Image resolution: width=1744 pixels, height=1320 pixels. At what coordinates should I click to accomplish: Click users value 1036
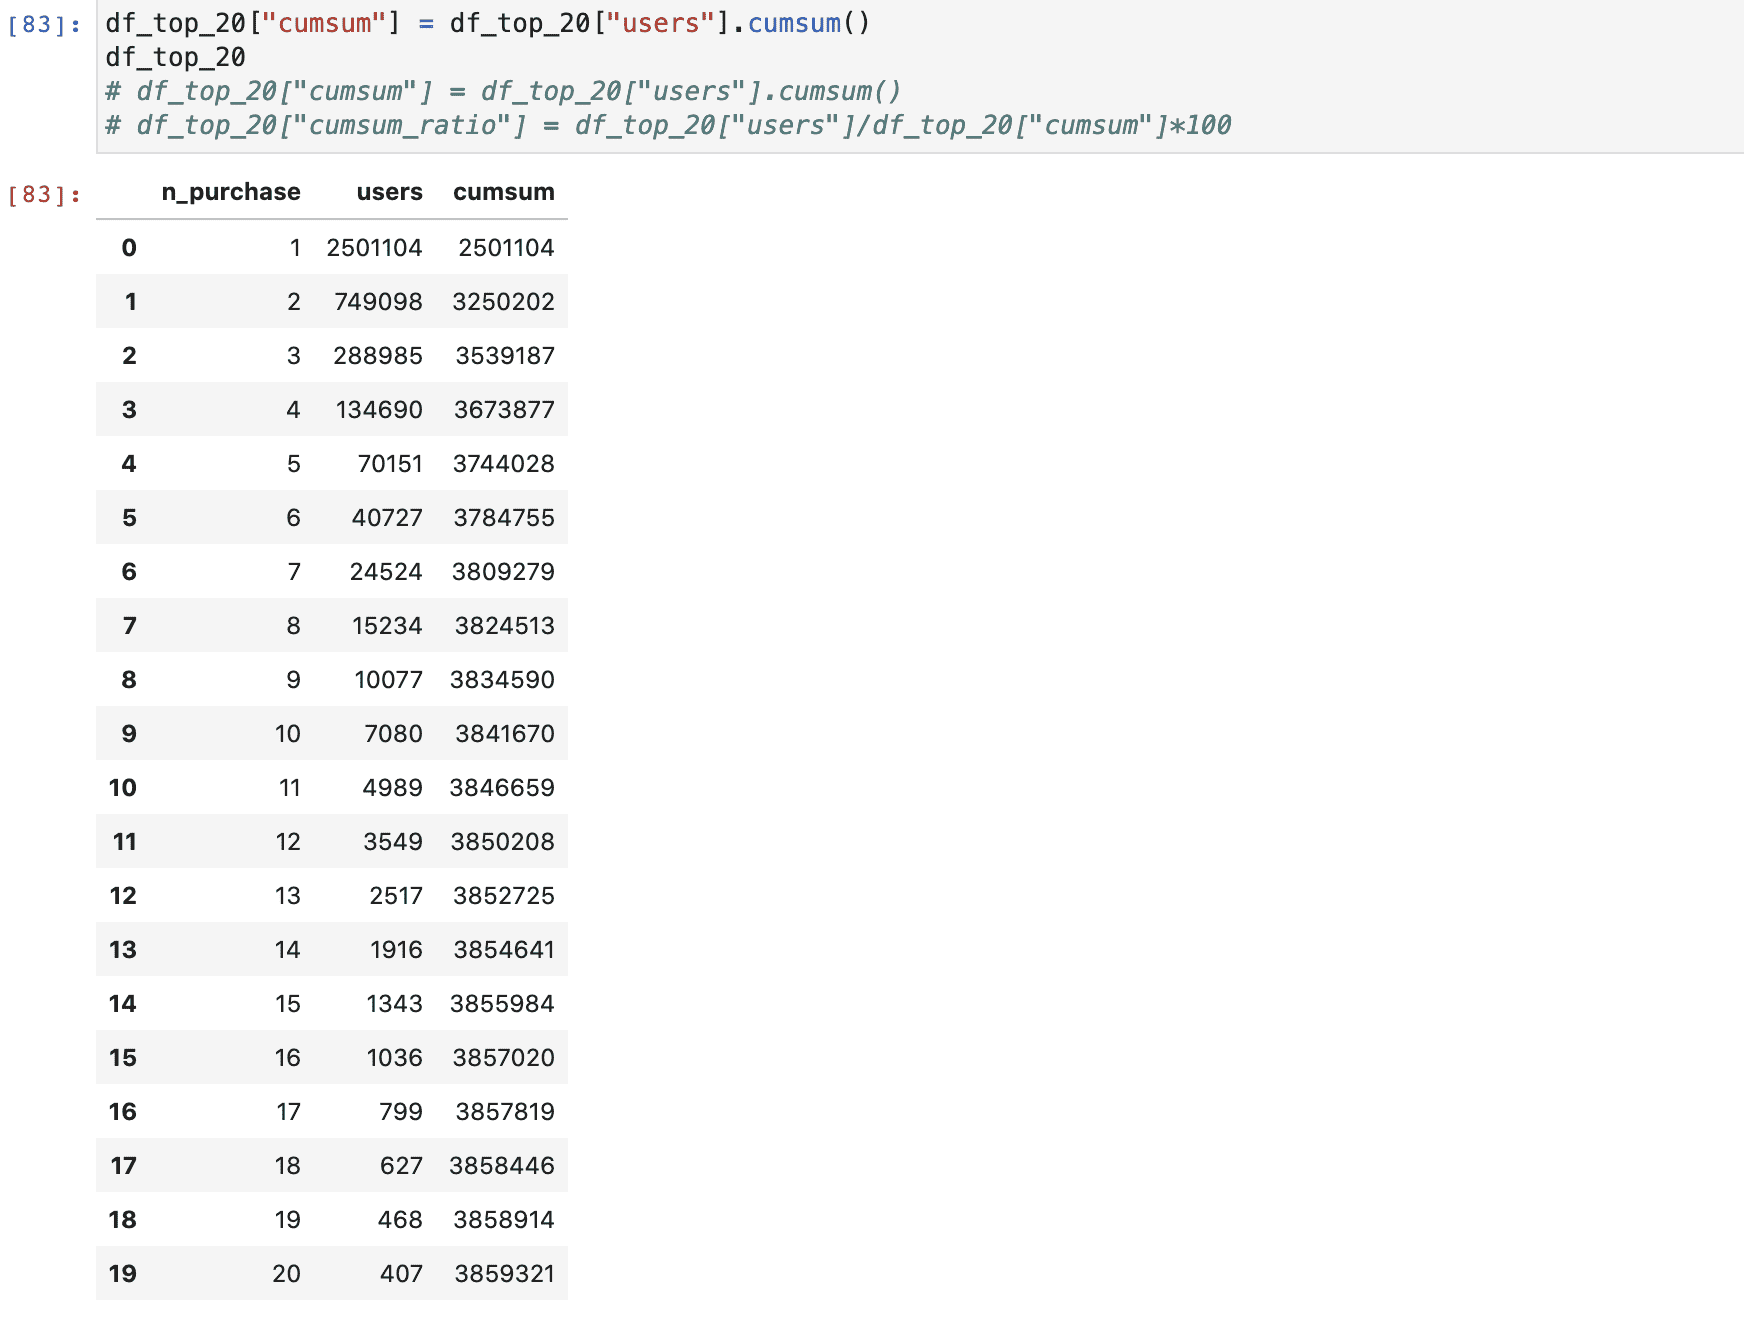tap(395, 1058)
